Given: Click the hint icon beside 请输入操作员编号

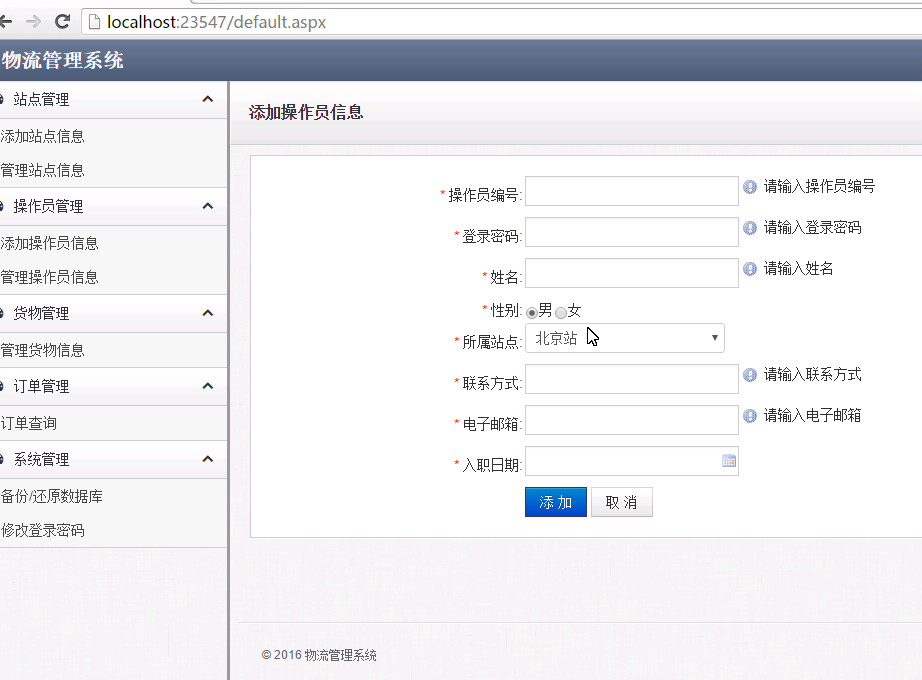Looking at the screenshot, I should 750,187.
